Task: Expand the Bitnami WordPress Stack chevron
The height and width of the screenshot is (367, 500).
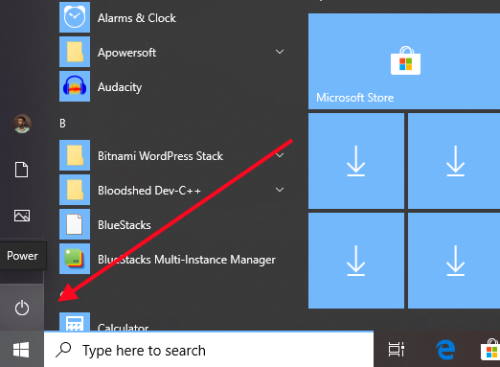Action: (x=280, y=155)
